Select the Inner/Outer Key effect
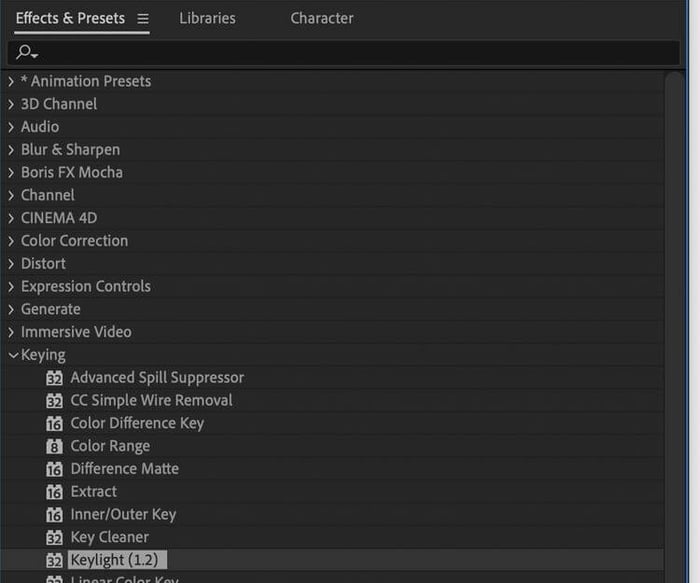 (x=123, y=514)
